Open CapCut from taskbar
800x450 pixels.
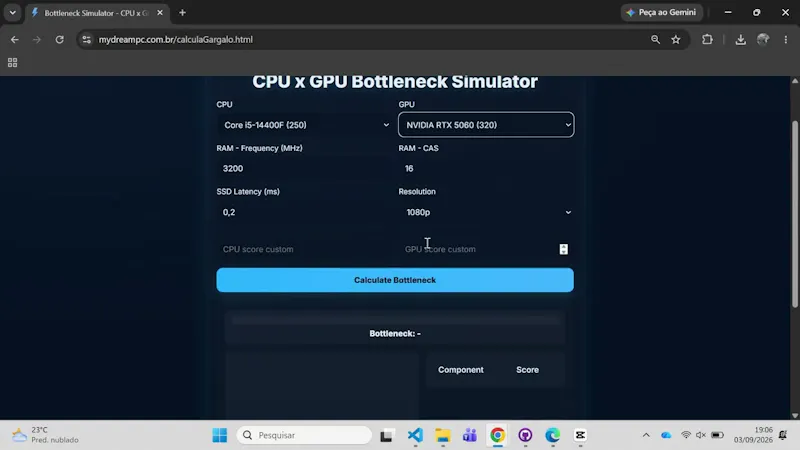coord(580,435)
